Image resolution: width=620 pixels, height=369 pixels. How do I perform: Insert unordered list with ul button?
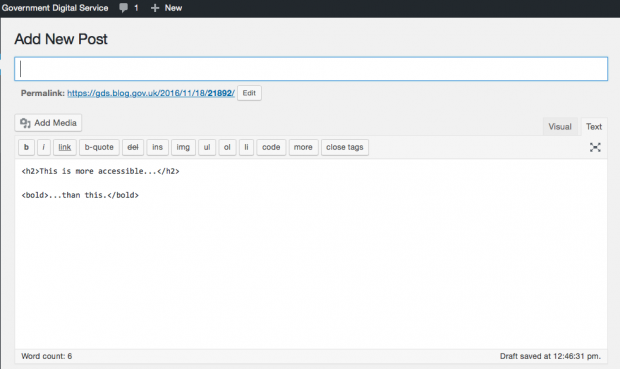tap(207, 147)
